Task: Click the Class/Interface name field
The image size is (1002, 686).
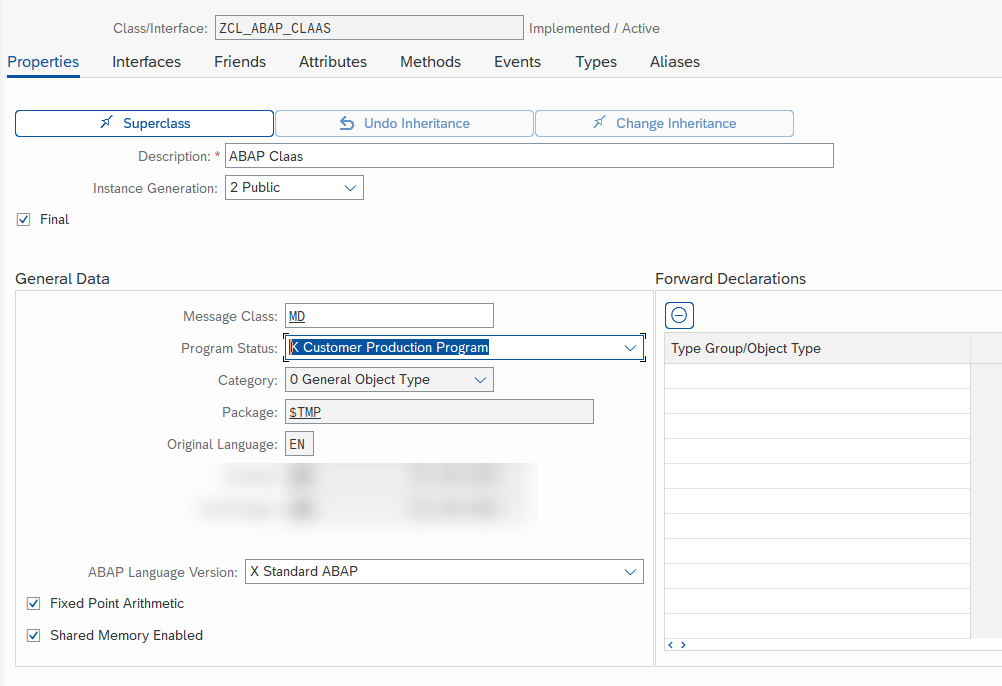Action: pyautogui.click(x=369, y=28)
